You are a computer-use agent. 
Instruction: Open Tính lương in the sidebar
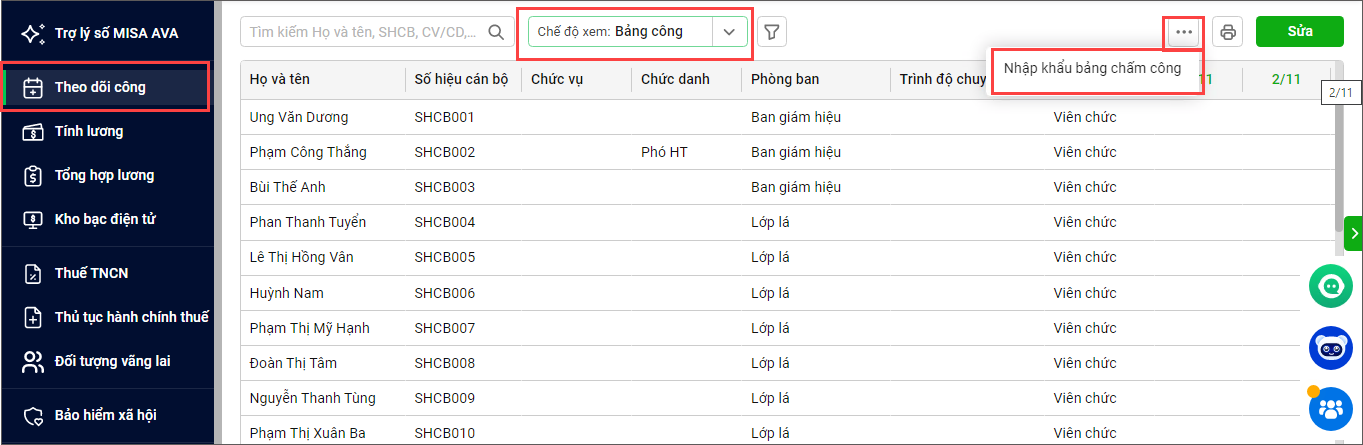tap(89, 131)
